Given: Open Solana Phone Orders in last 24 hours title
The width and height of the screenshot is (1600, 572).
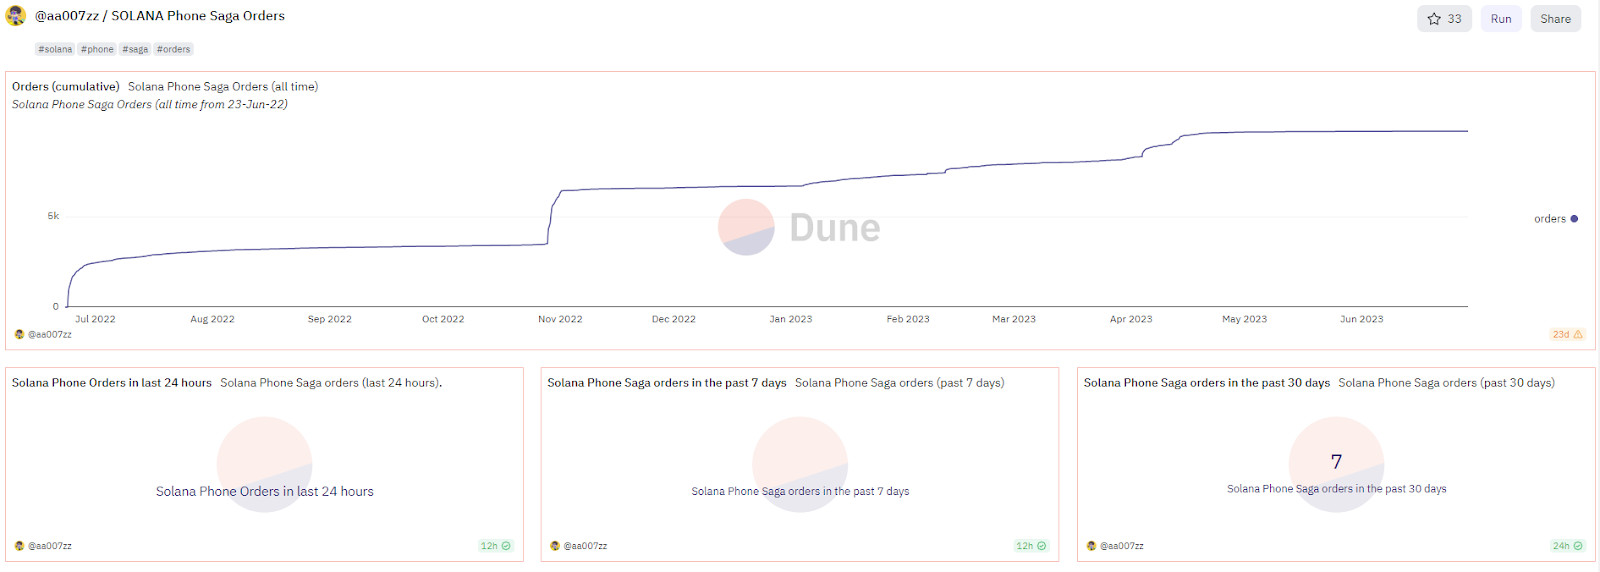Looking at the screenshot, I should click(112, 383).
